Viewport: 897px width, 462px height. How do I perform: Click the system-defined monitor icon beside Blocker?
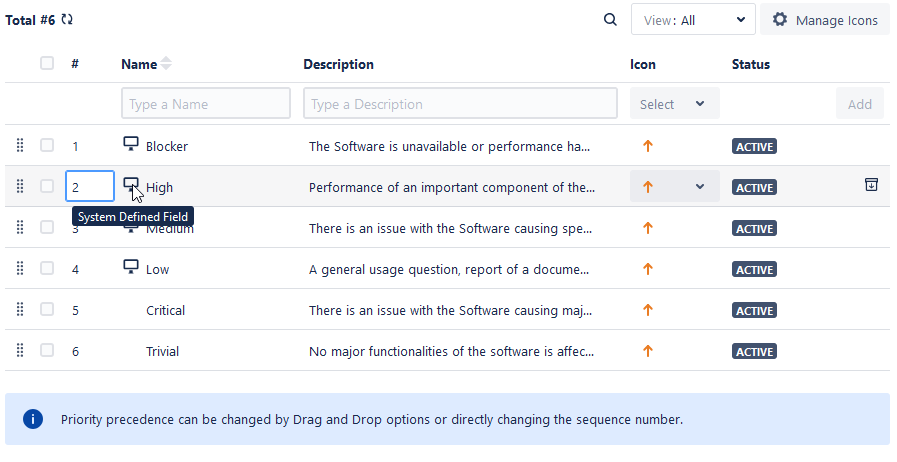(x=130, y=144)
